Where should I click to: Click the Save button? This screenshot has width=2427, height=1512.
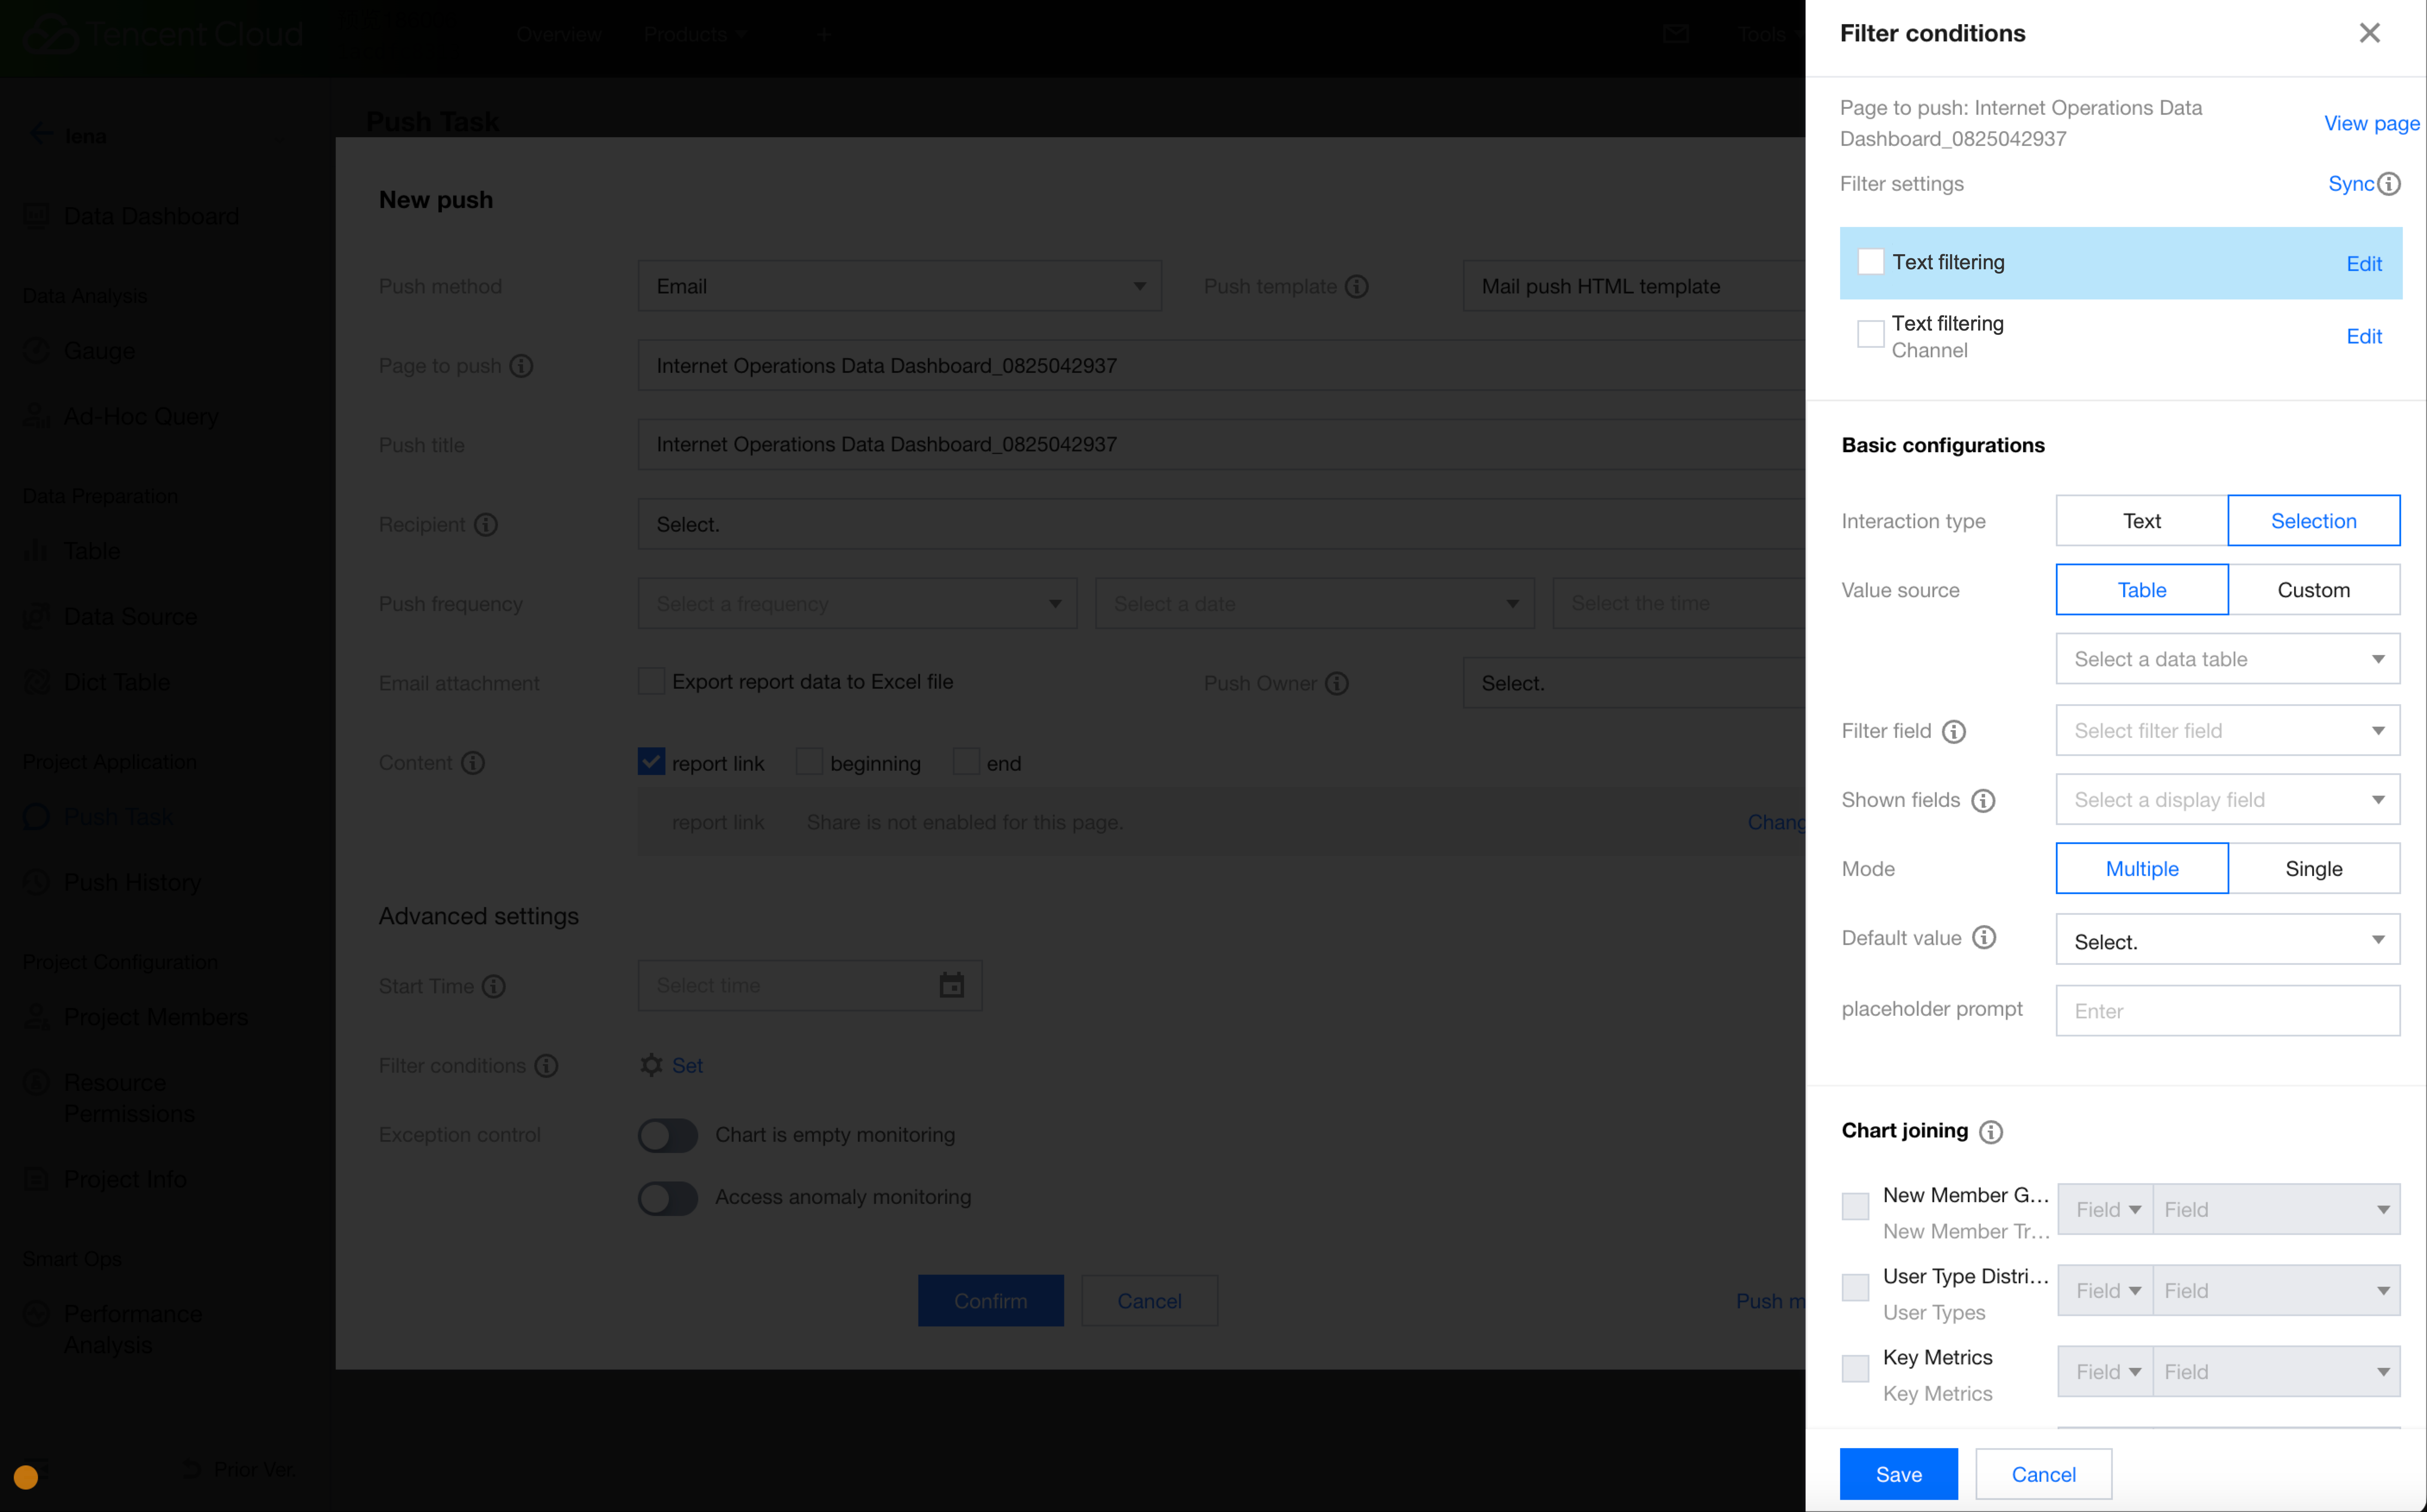pos(1898,1474)
